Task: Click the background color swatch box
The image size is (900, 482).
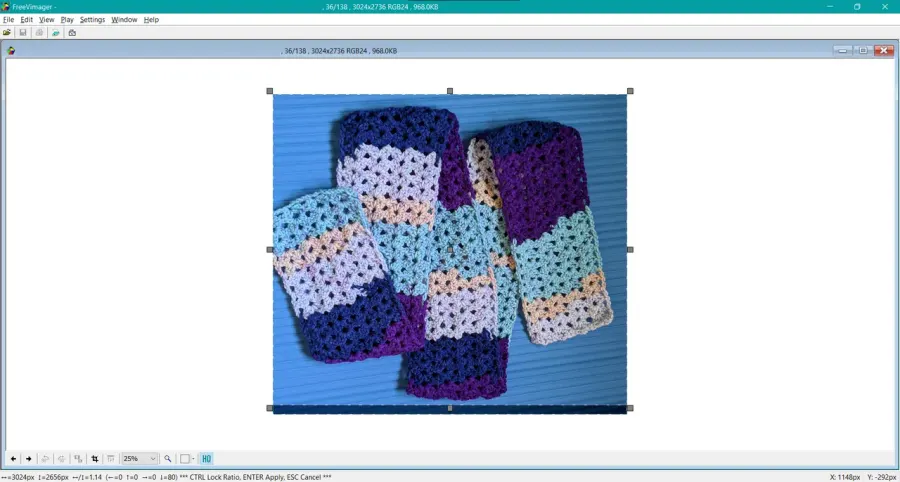Action: pyautogui.click(x=184, y=458)
